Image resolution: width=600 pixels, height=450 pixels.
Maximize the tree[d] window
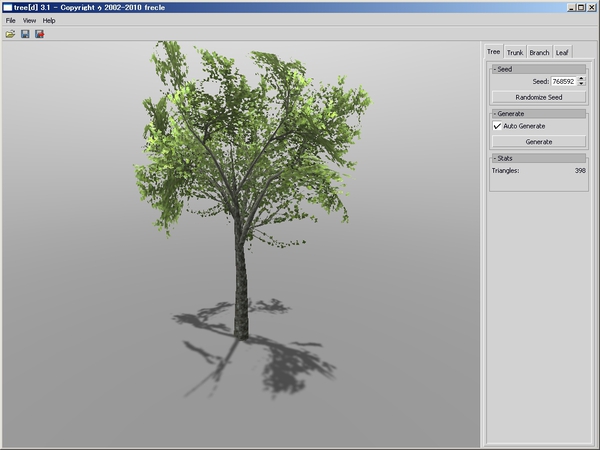[x=580, y=7]
